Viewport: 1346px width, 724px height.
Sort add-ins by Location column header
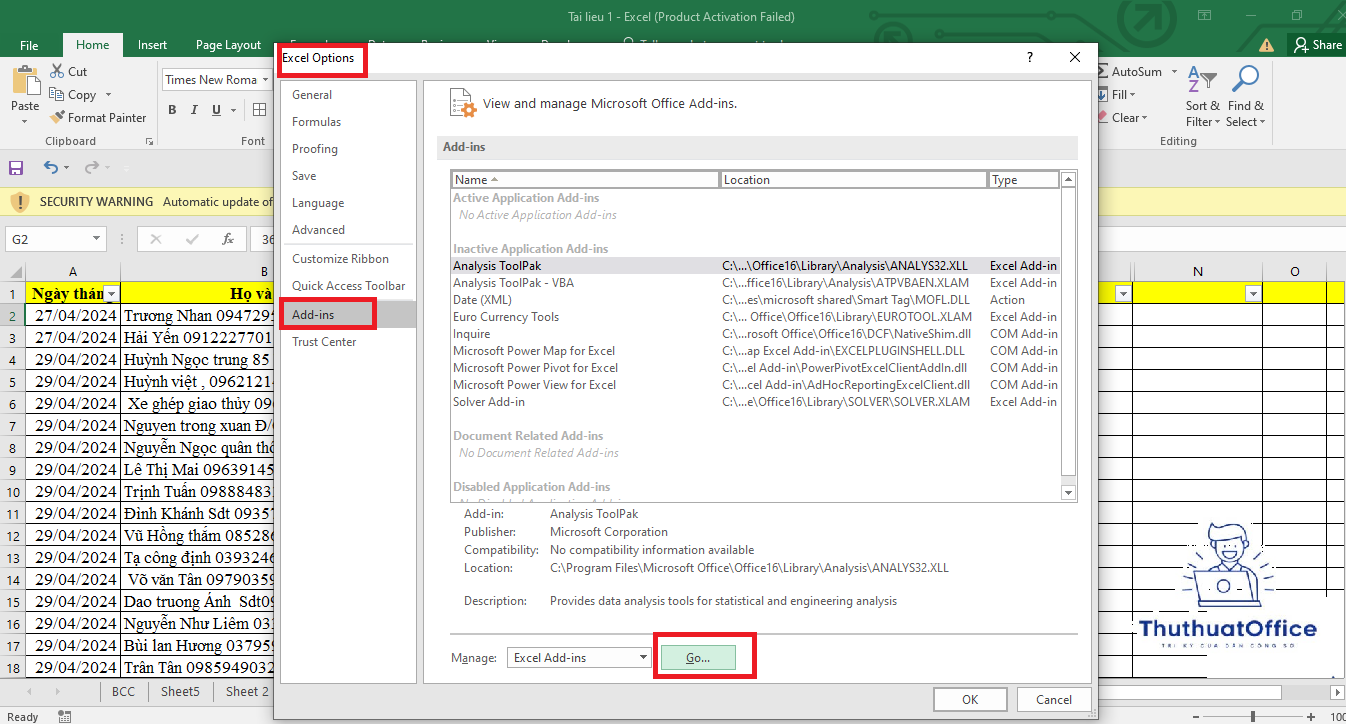[x=854, y=180]
